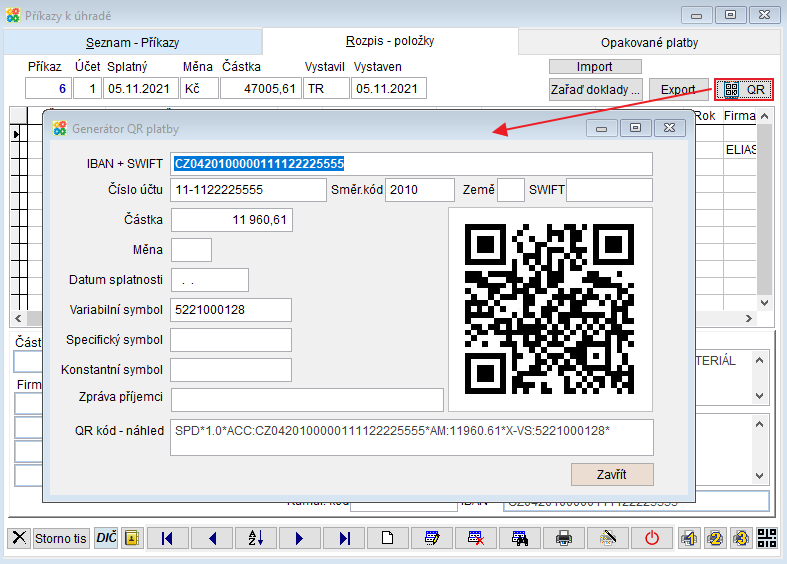Click the Splatný date field

pyautogui.click(x=141, y=88)
